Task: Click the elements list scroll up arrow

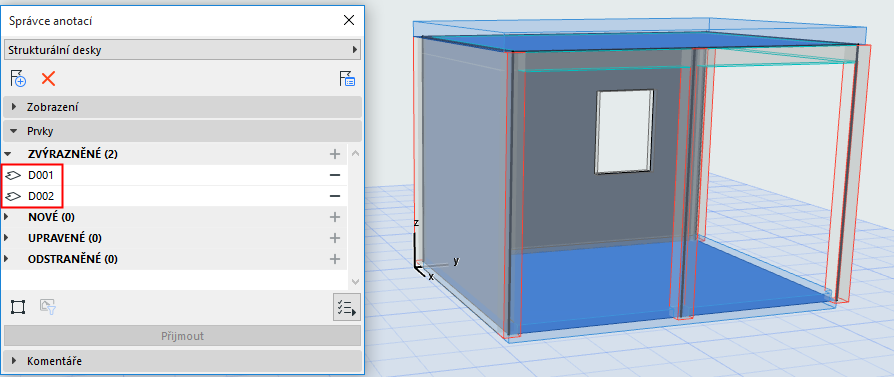Action: (355, 153)
